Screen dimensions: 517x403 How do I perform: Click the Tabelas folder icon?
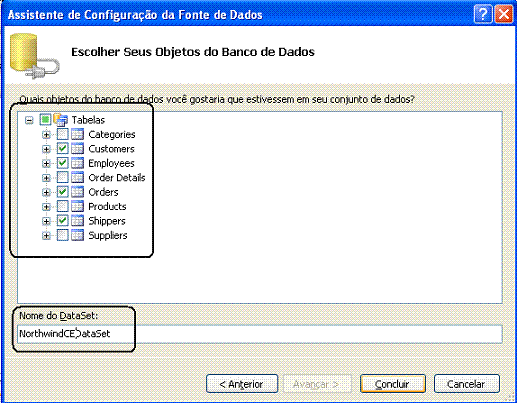tap(61, 119)
